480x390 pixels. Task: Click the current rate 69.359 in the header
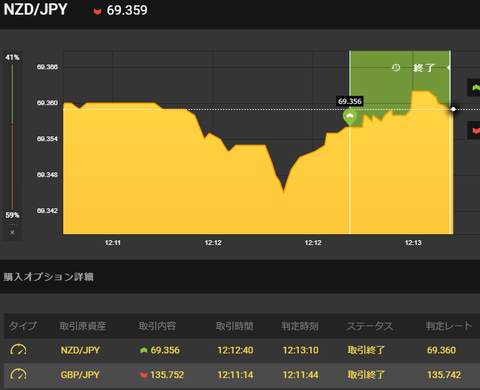click(x=127, y=11)
